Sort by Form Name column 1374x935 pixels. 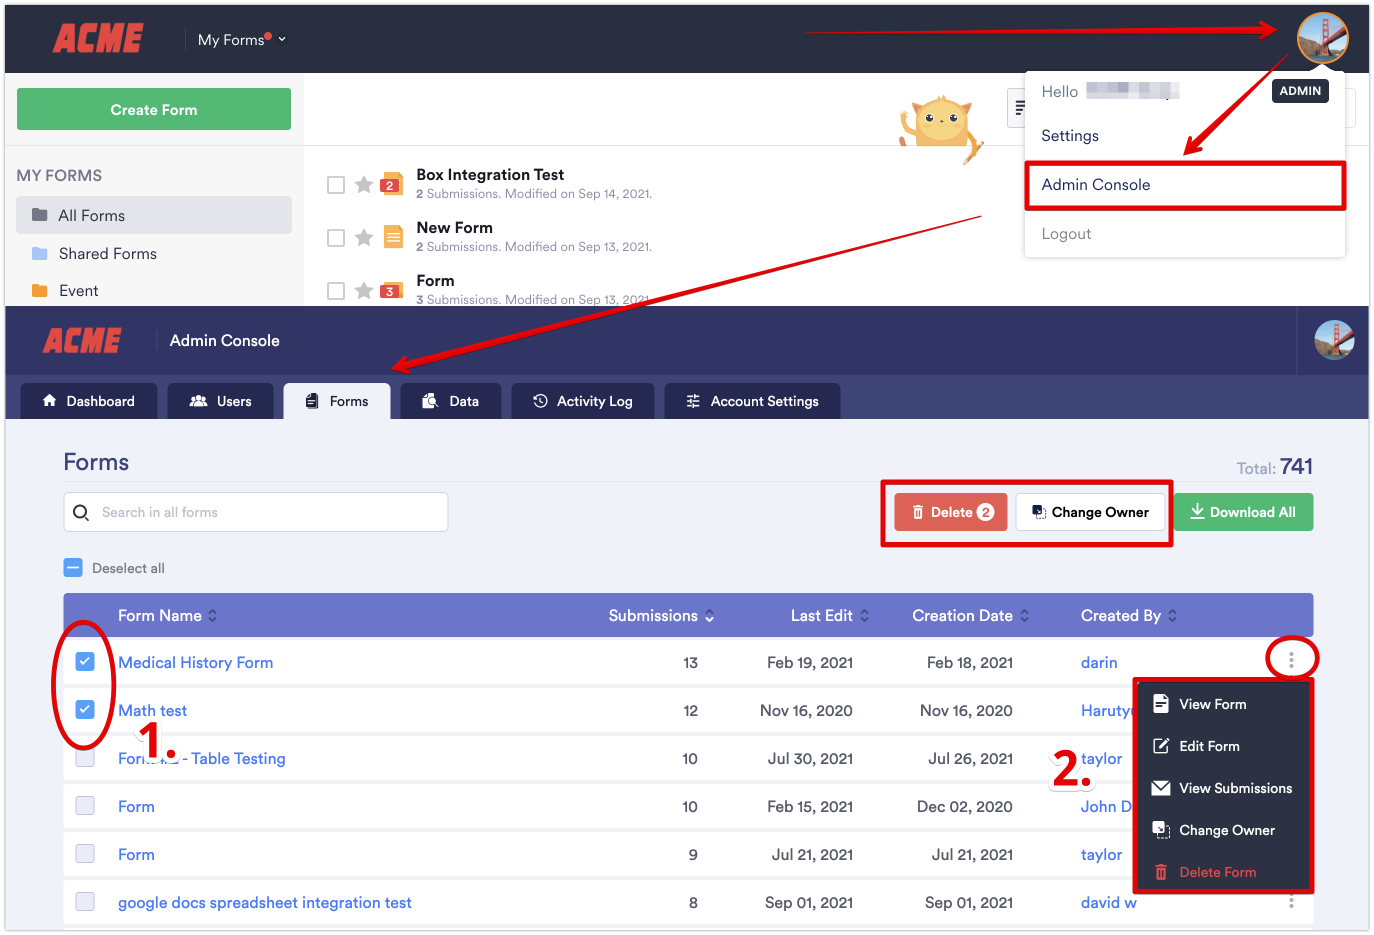click(x=167, y=616)
